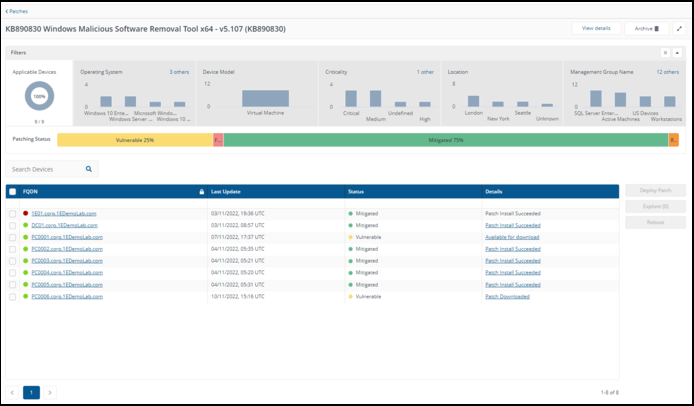The image size is (694, 406).
Task: Click the yellow Vulnerable 25% status bar segment
Action: click(x=134, y=140)
